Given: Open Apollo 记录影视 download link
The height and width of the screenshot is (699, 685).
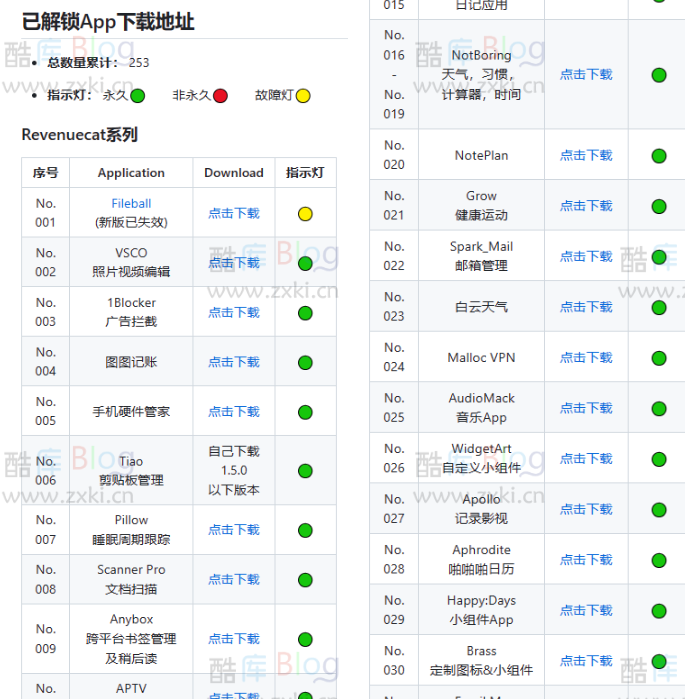Looking at the screenshot, I should tap(586, 509).
